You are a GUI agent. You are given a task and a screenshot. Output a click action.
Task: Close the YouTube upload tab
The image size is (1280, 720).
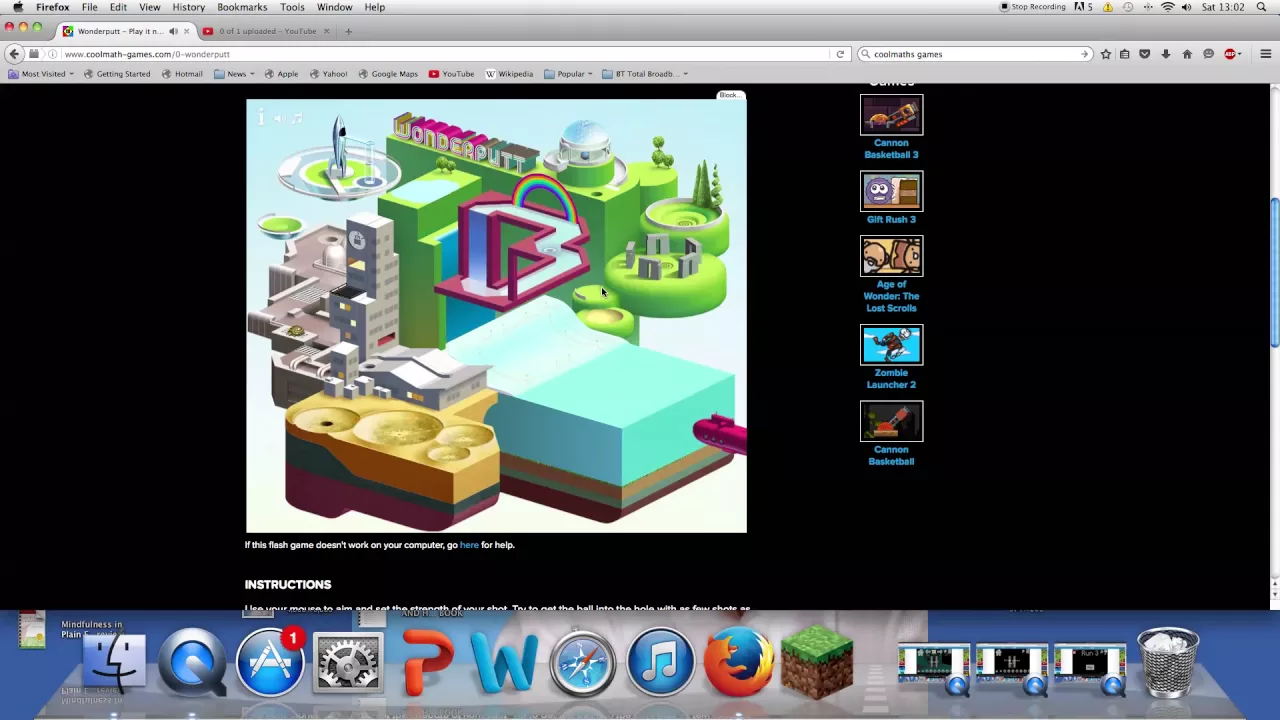[x=326, y=31]
